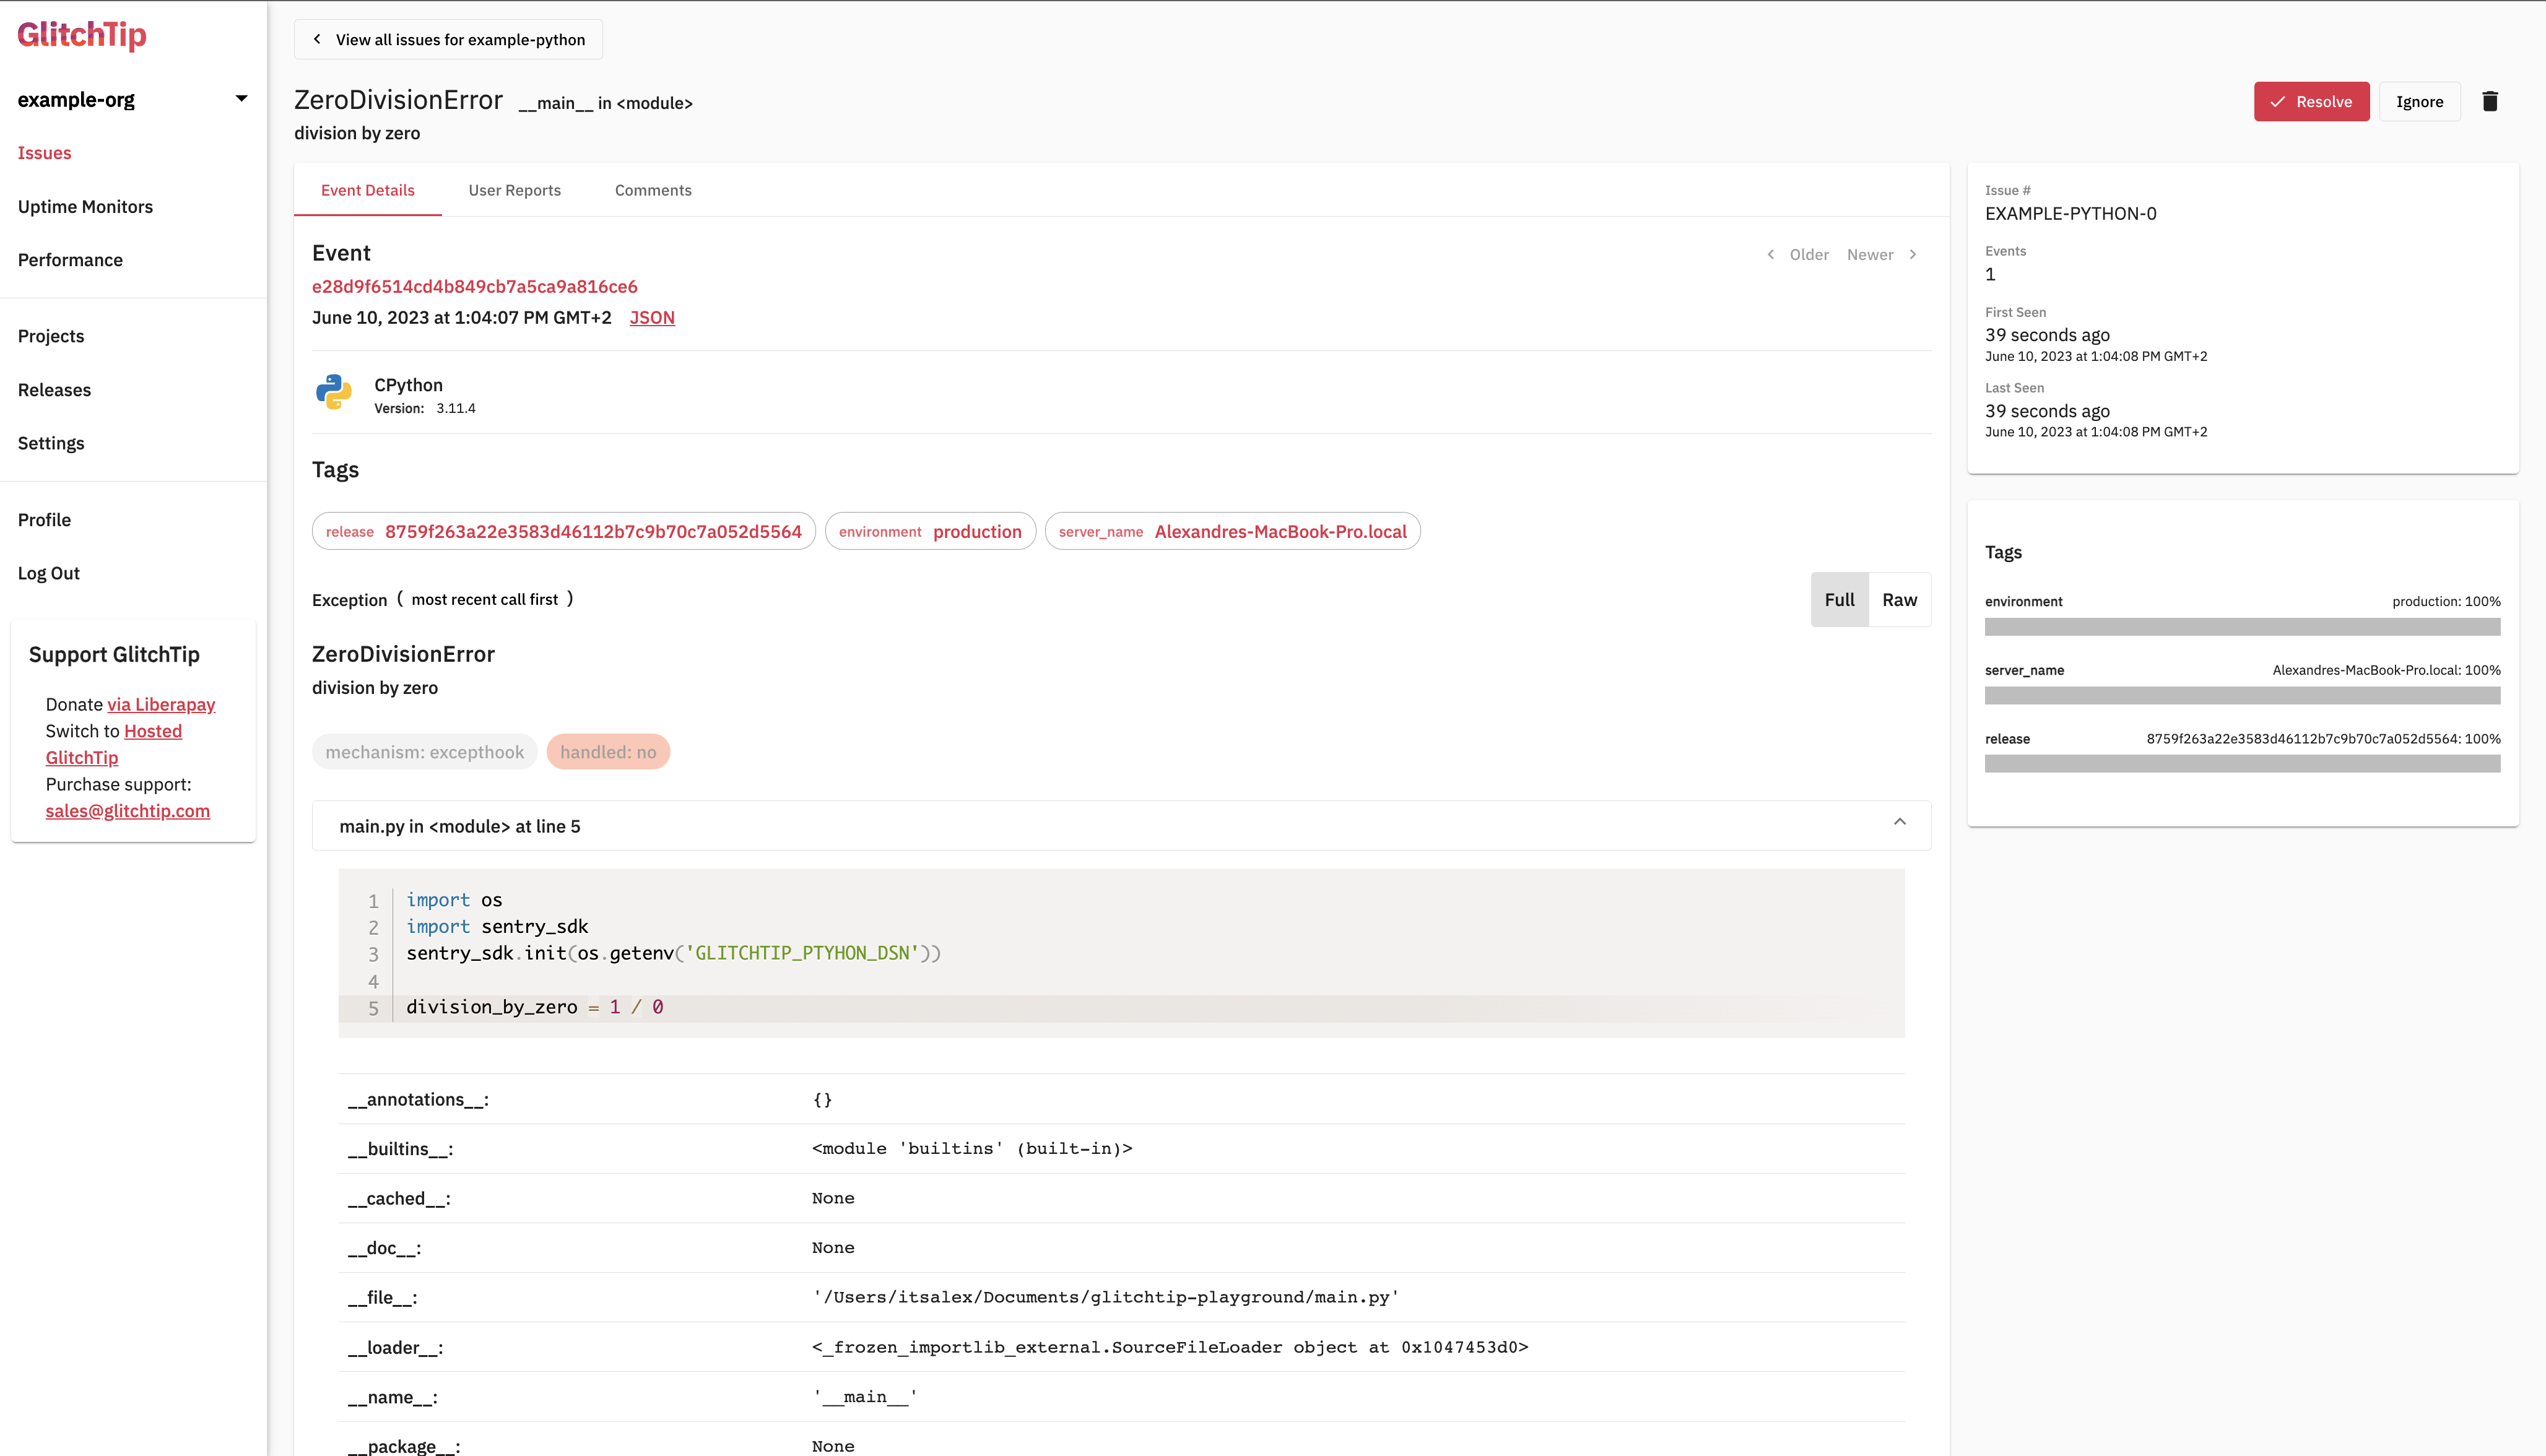Click the environment production tag chip
The height and width of the screenshot is (1456, 2546).
click(x=929, y=531)
